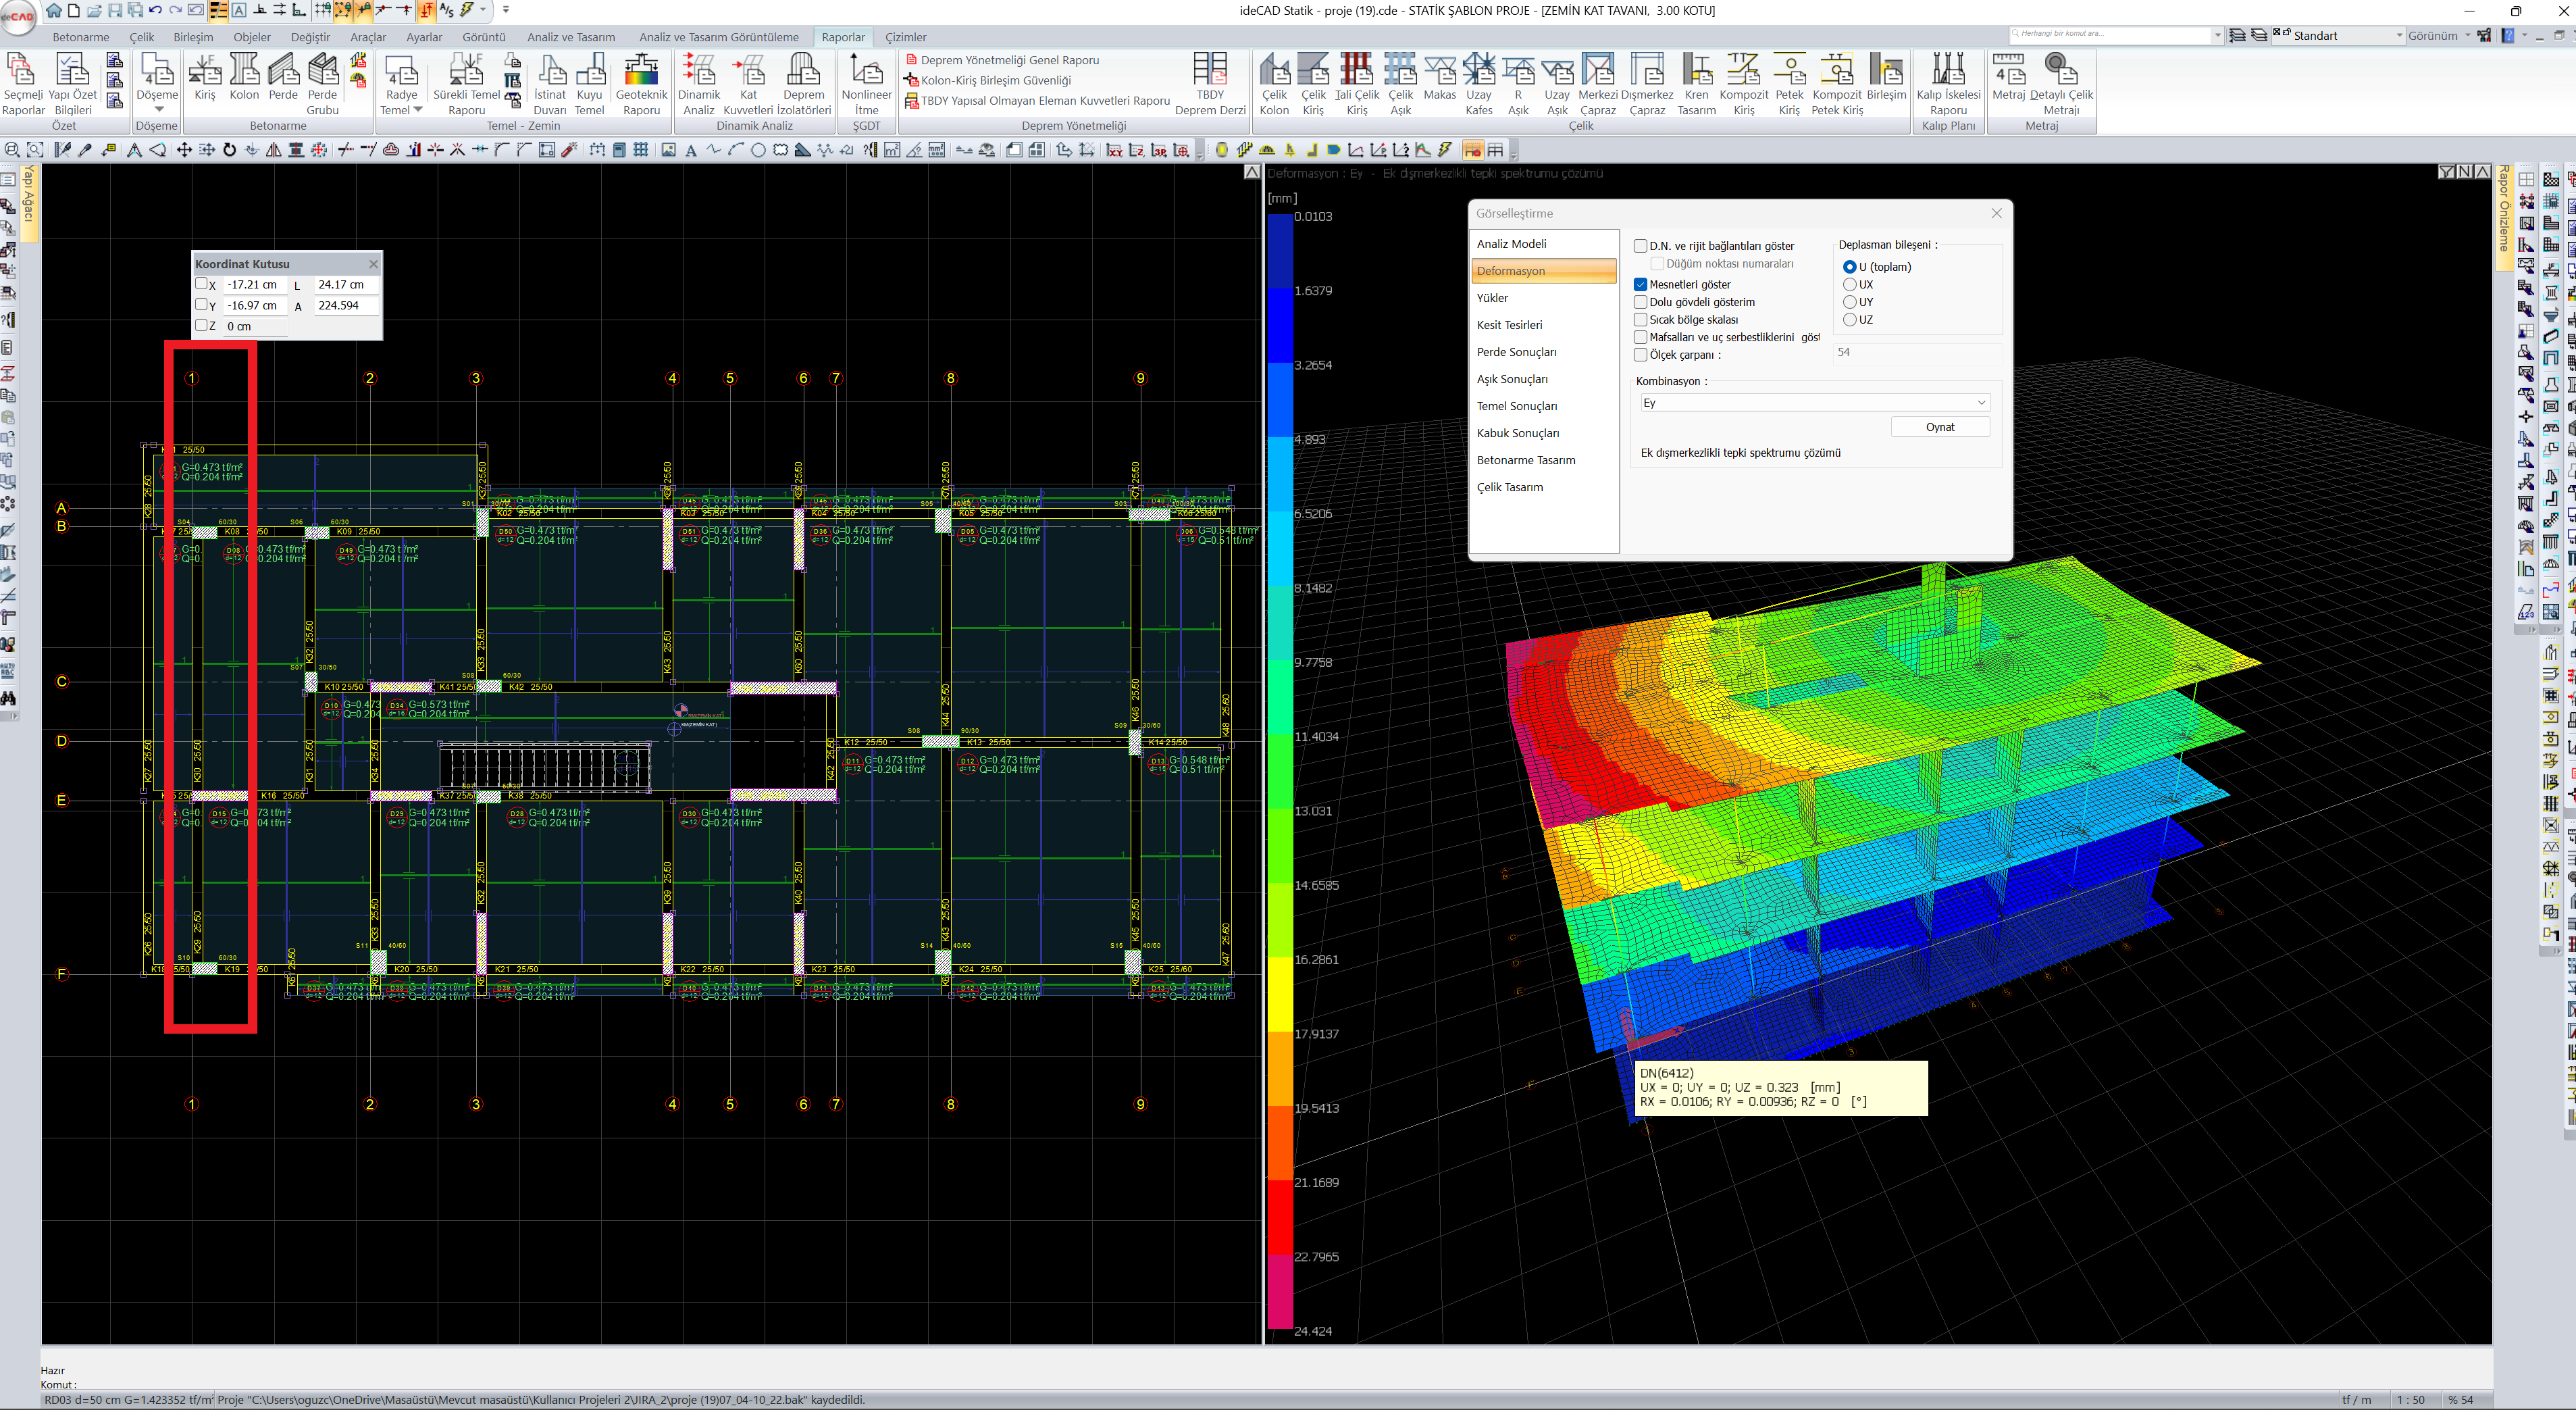Switch to the Çizimler ribbon tab
The height and width of the screenshot is (1410, 2576).
(x=905, y=37)
